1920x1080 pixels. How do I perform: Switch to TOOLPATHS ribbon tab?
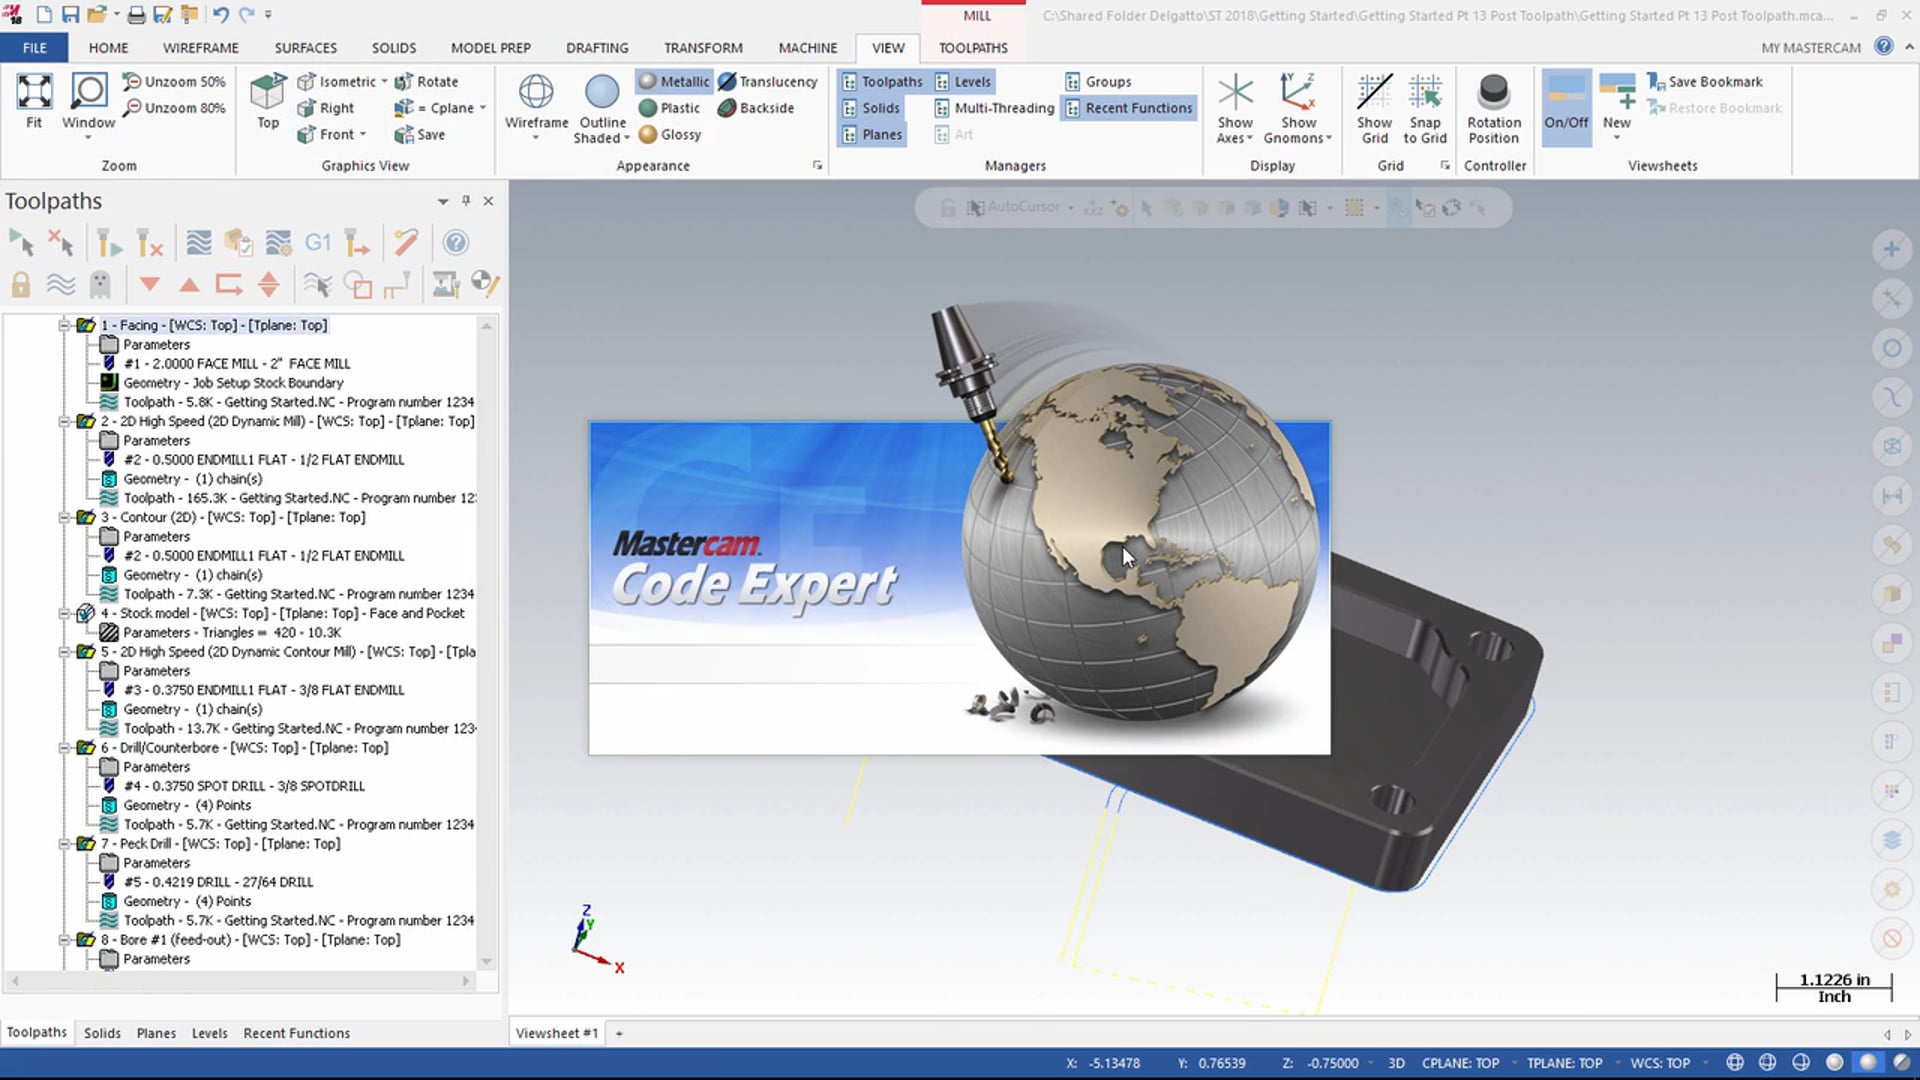pos(973,47)
